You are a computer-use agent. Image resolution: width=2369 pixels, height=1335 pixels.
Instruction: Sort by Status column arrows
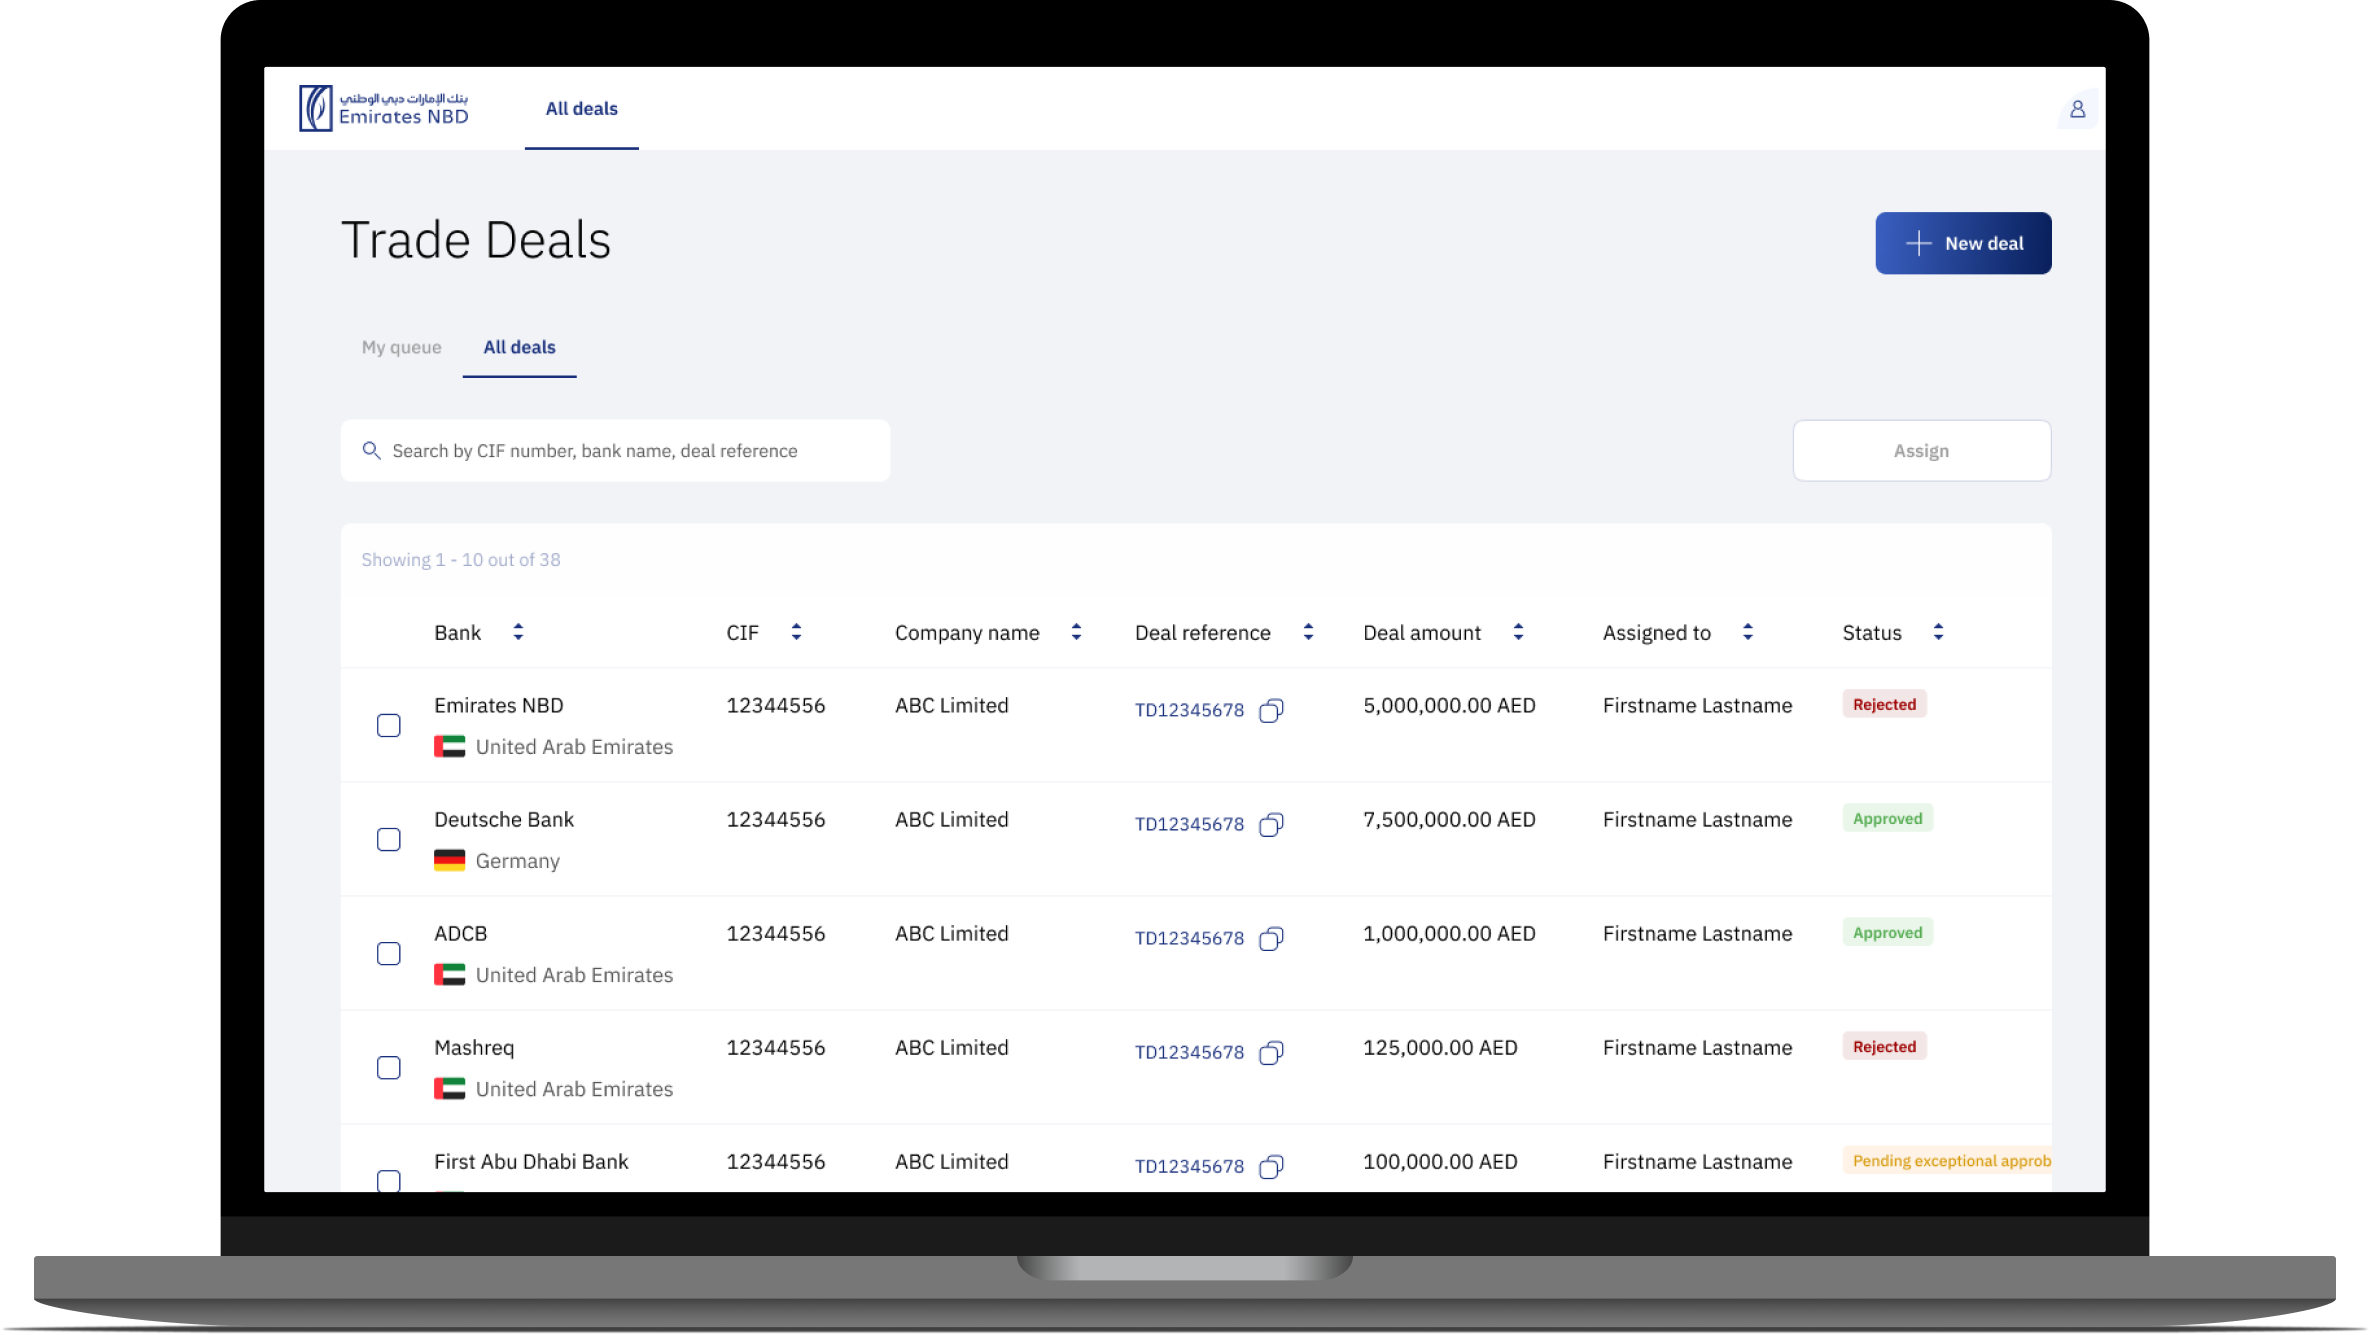(1938, 632)
